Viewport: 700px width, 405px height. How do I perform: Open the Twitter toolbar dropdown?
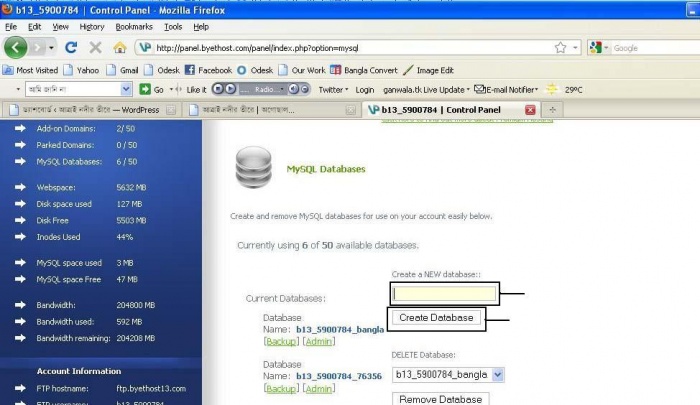coord(333,89)
